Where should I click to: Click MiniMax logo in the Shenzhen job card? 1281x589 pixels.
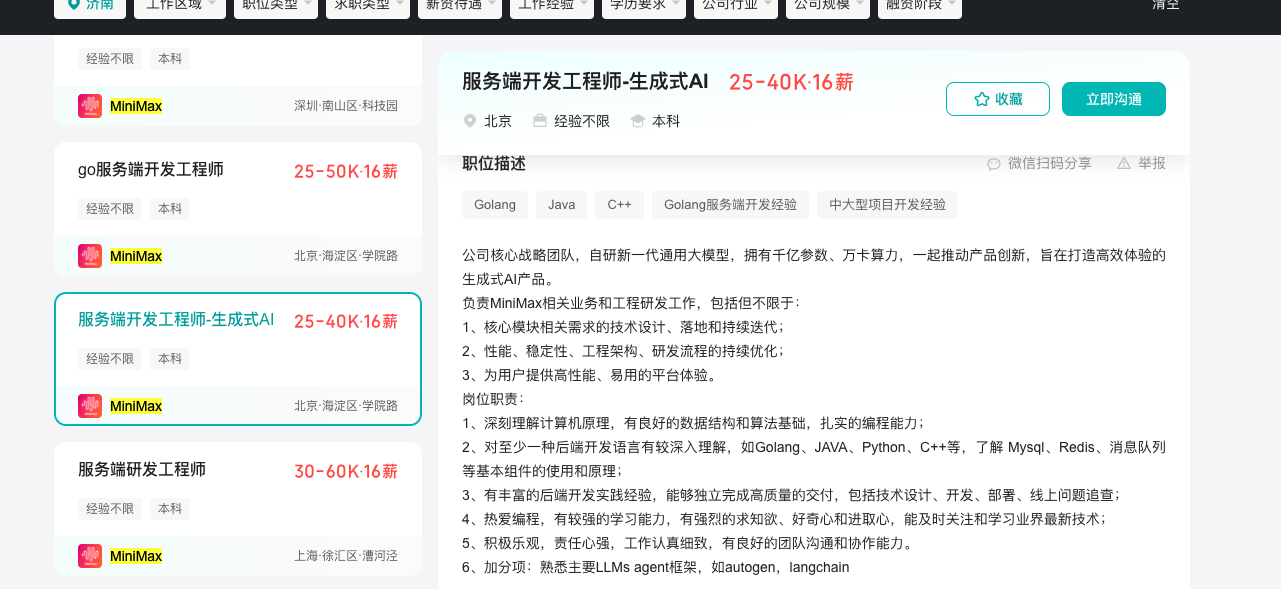tap(90, 106)
